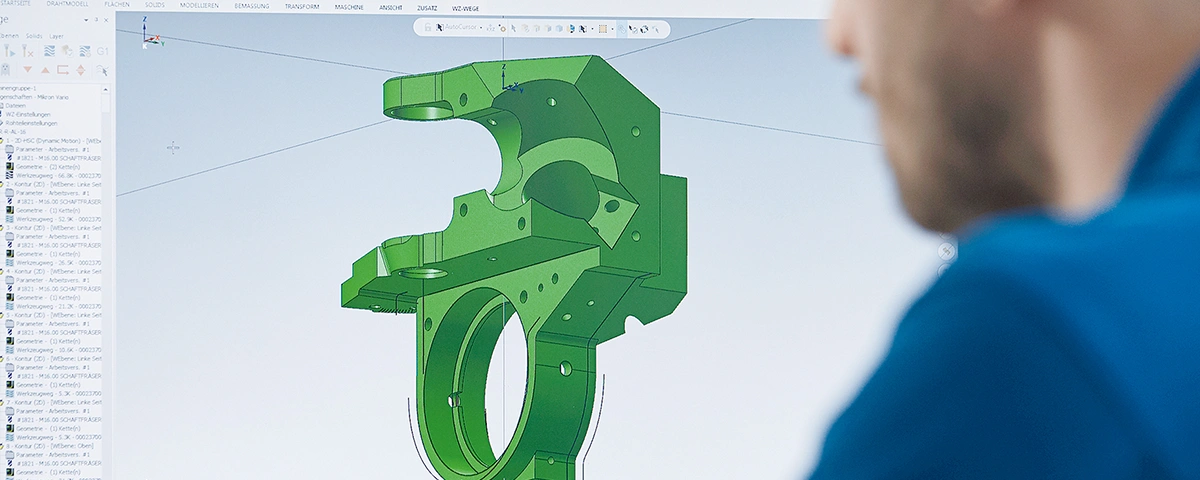This screenshot has width=1200, height=480.
Task: Click the move insert arrow up icon
Action: (45, 69)
